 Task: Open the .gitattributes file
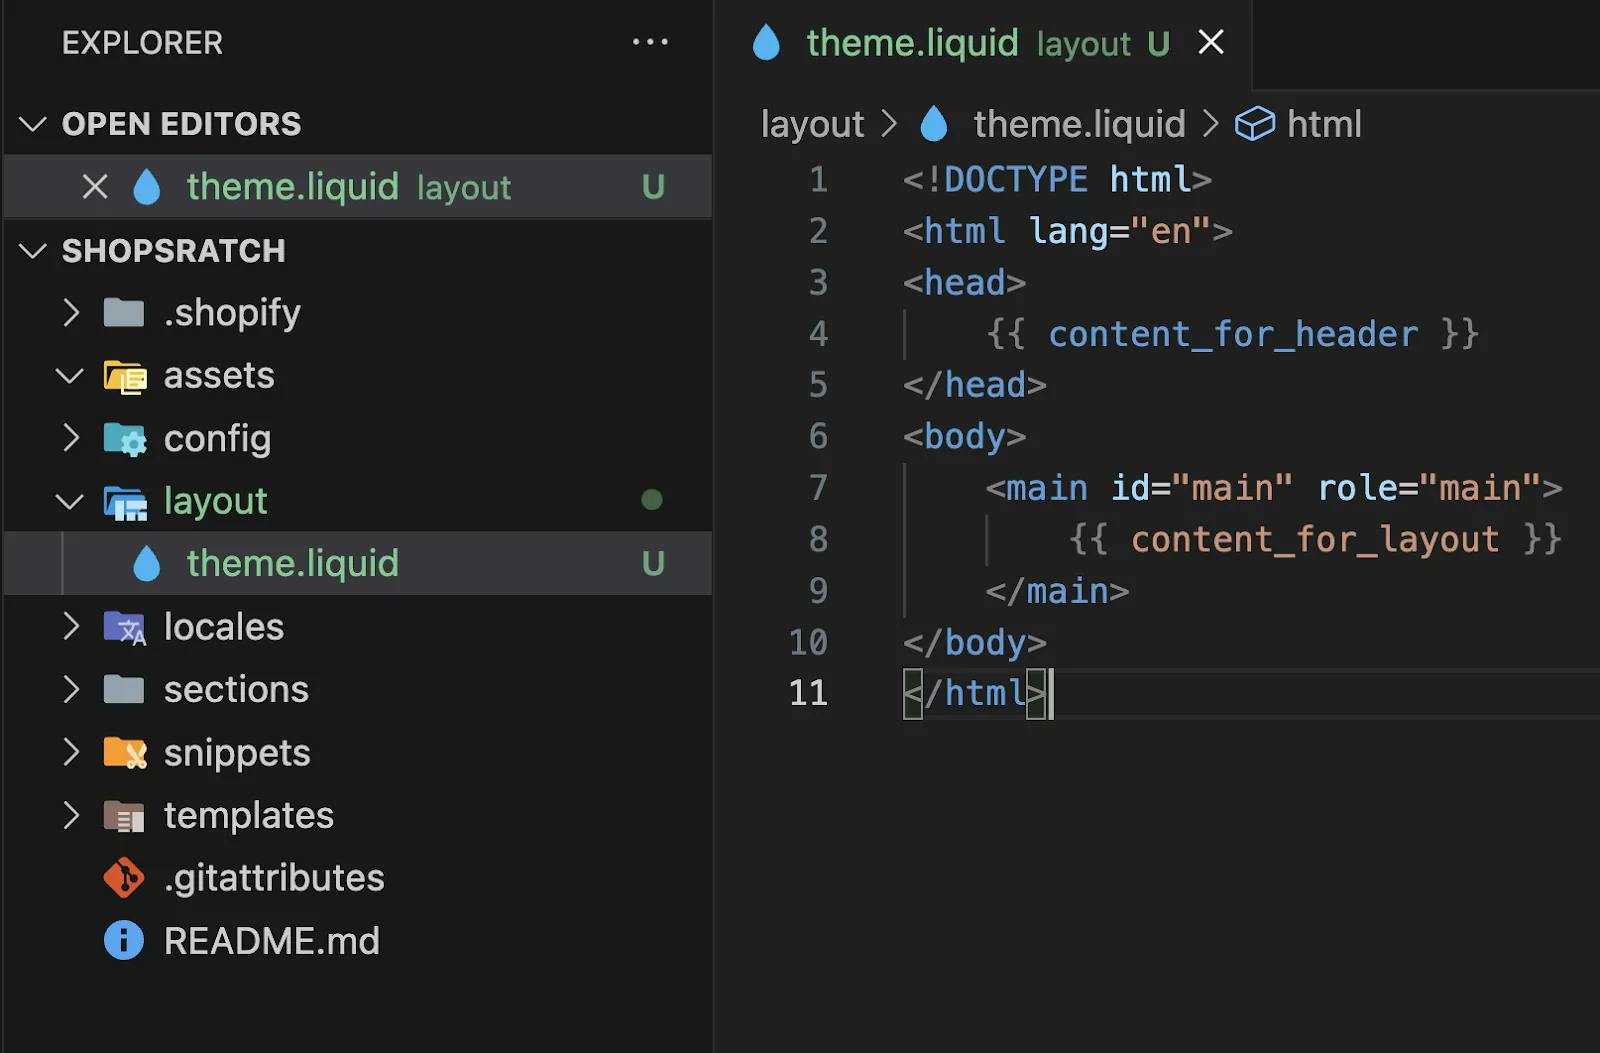(275, 878)
